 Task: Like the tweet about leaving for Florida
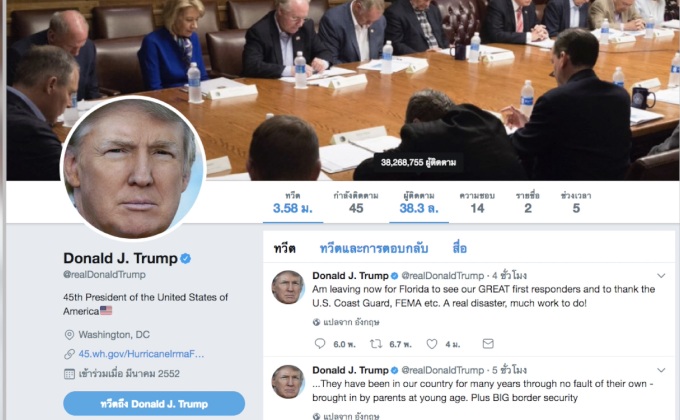432,344
